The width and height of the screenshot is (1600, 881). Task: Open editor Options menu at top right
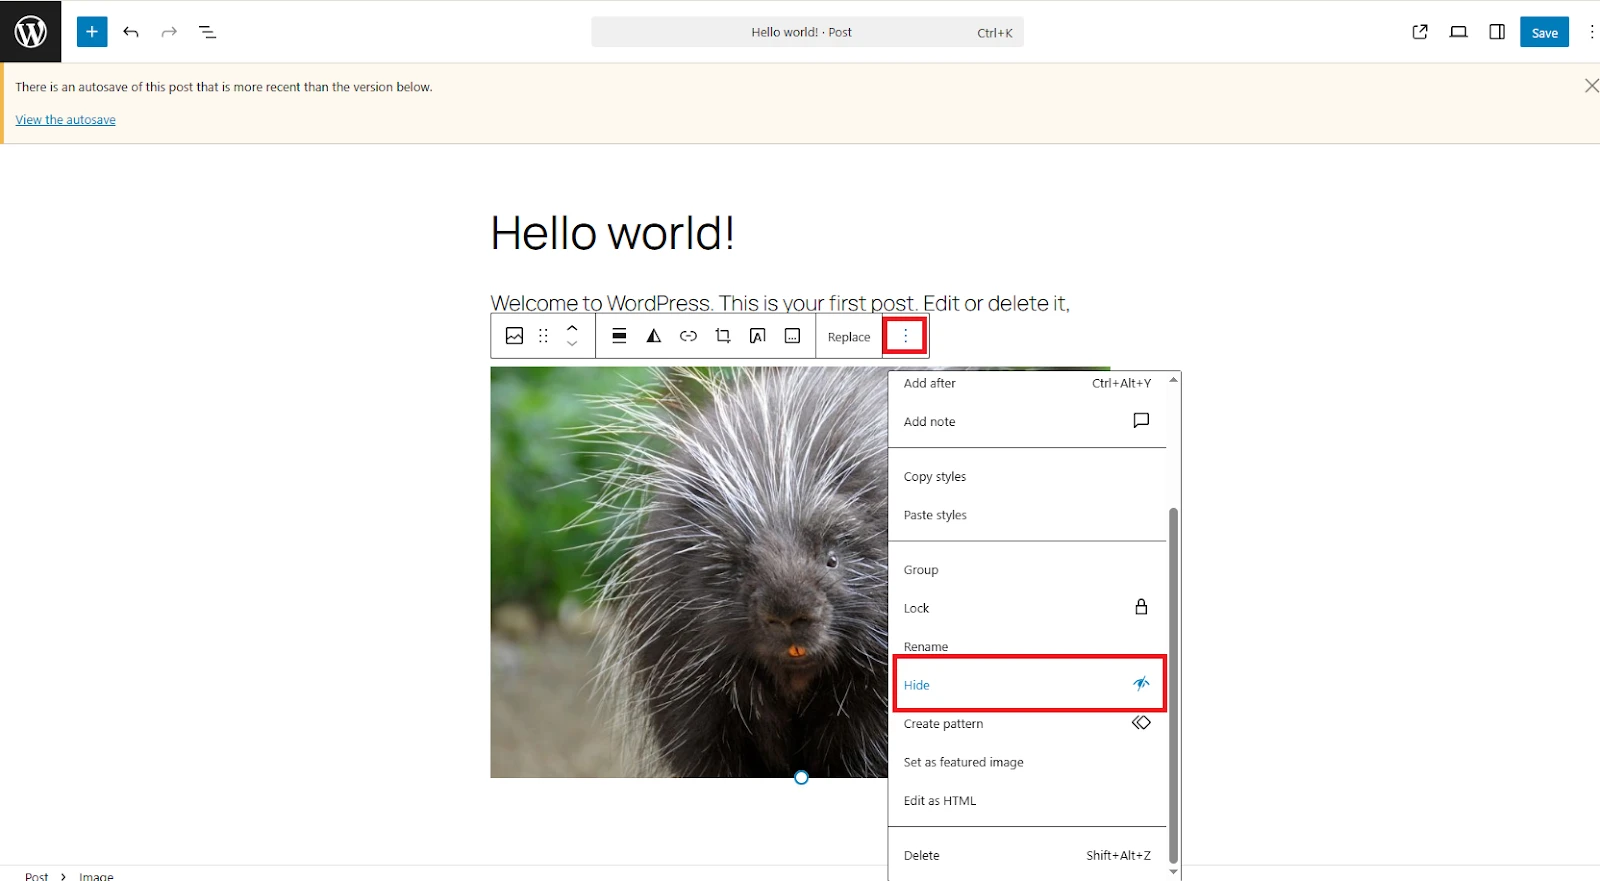(1591, 32)
